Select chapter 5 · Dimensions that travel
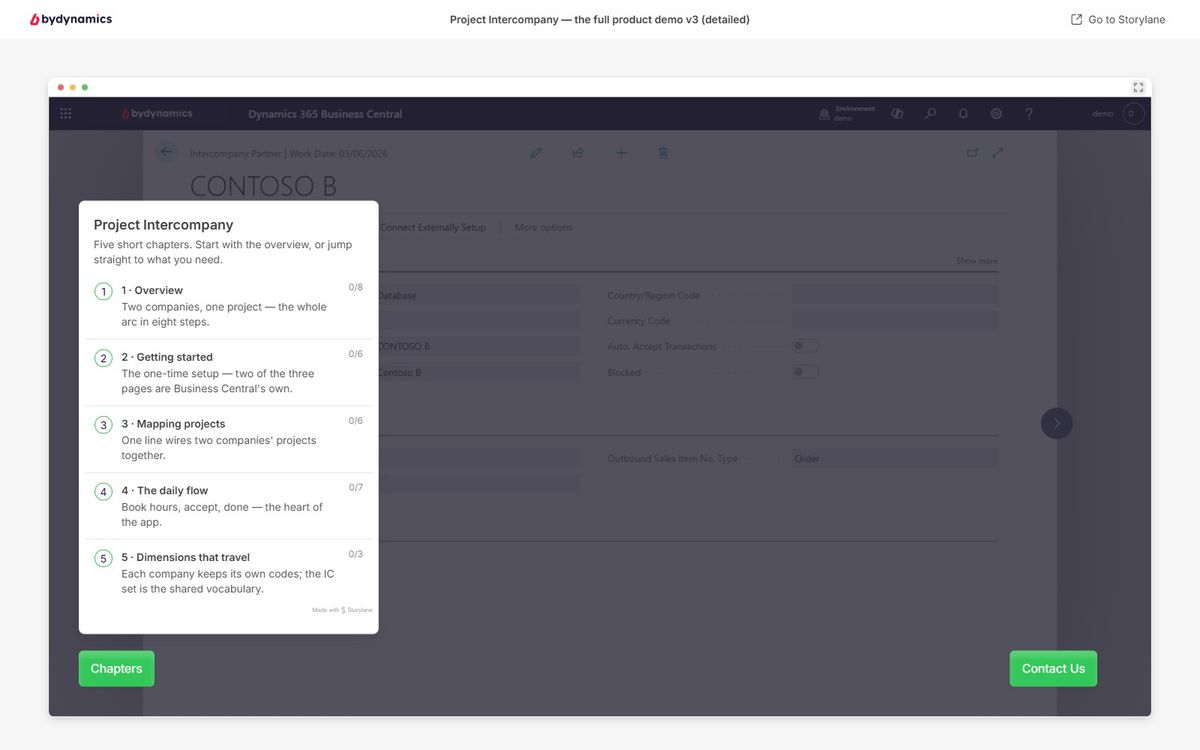Screen dimensions: 1200x750 pos(229,573)
